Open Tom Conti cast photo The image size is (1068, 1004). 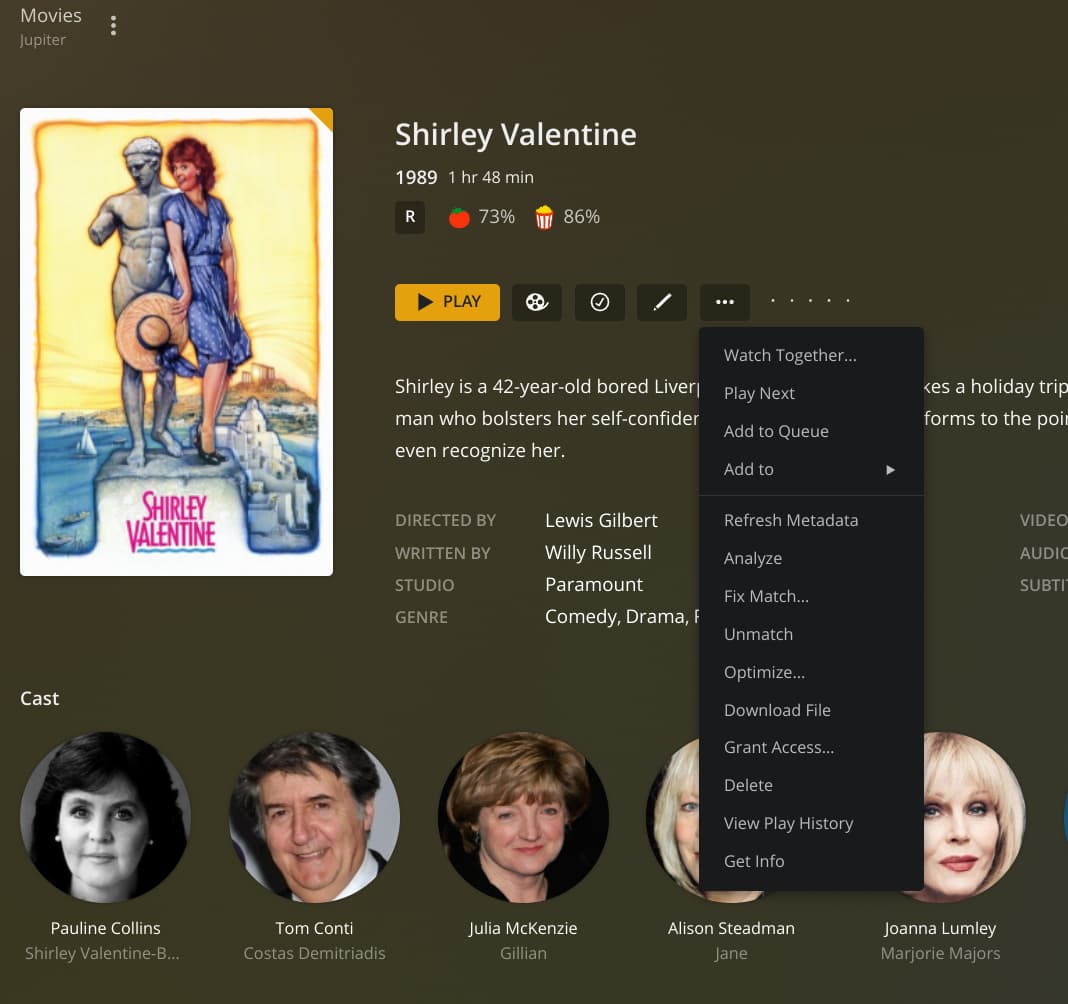point(314,817)
